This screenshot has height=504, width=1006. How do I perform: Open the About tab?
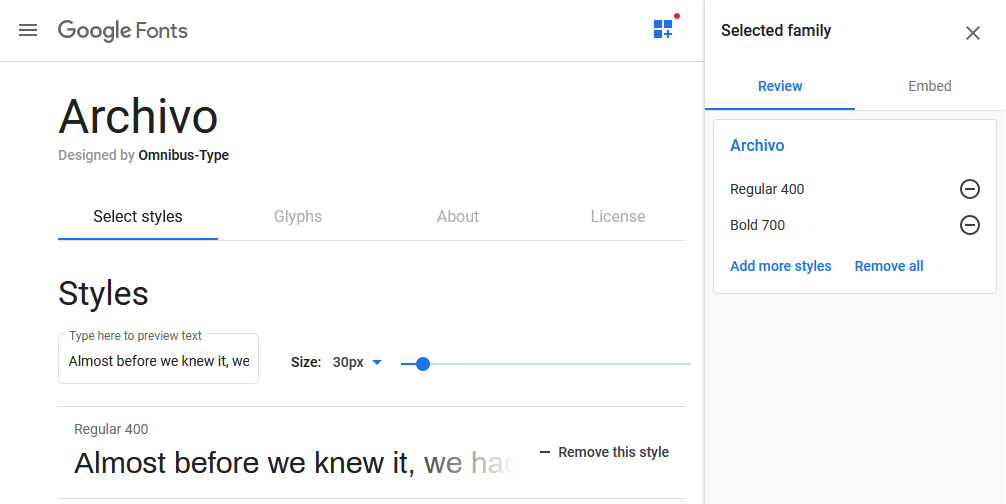(457, 217)
